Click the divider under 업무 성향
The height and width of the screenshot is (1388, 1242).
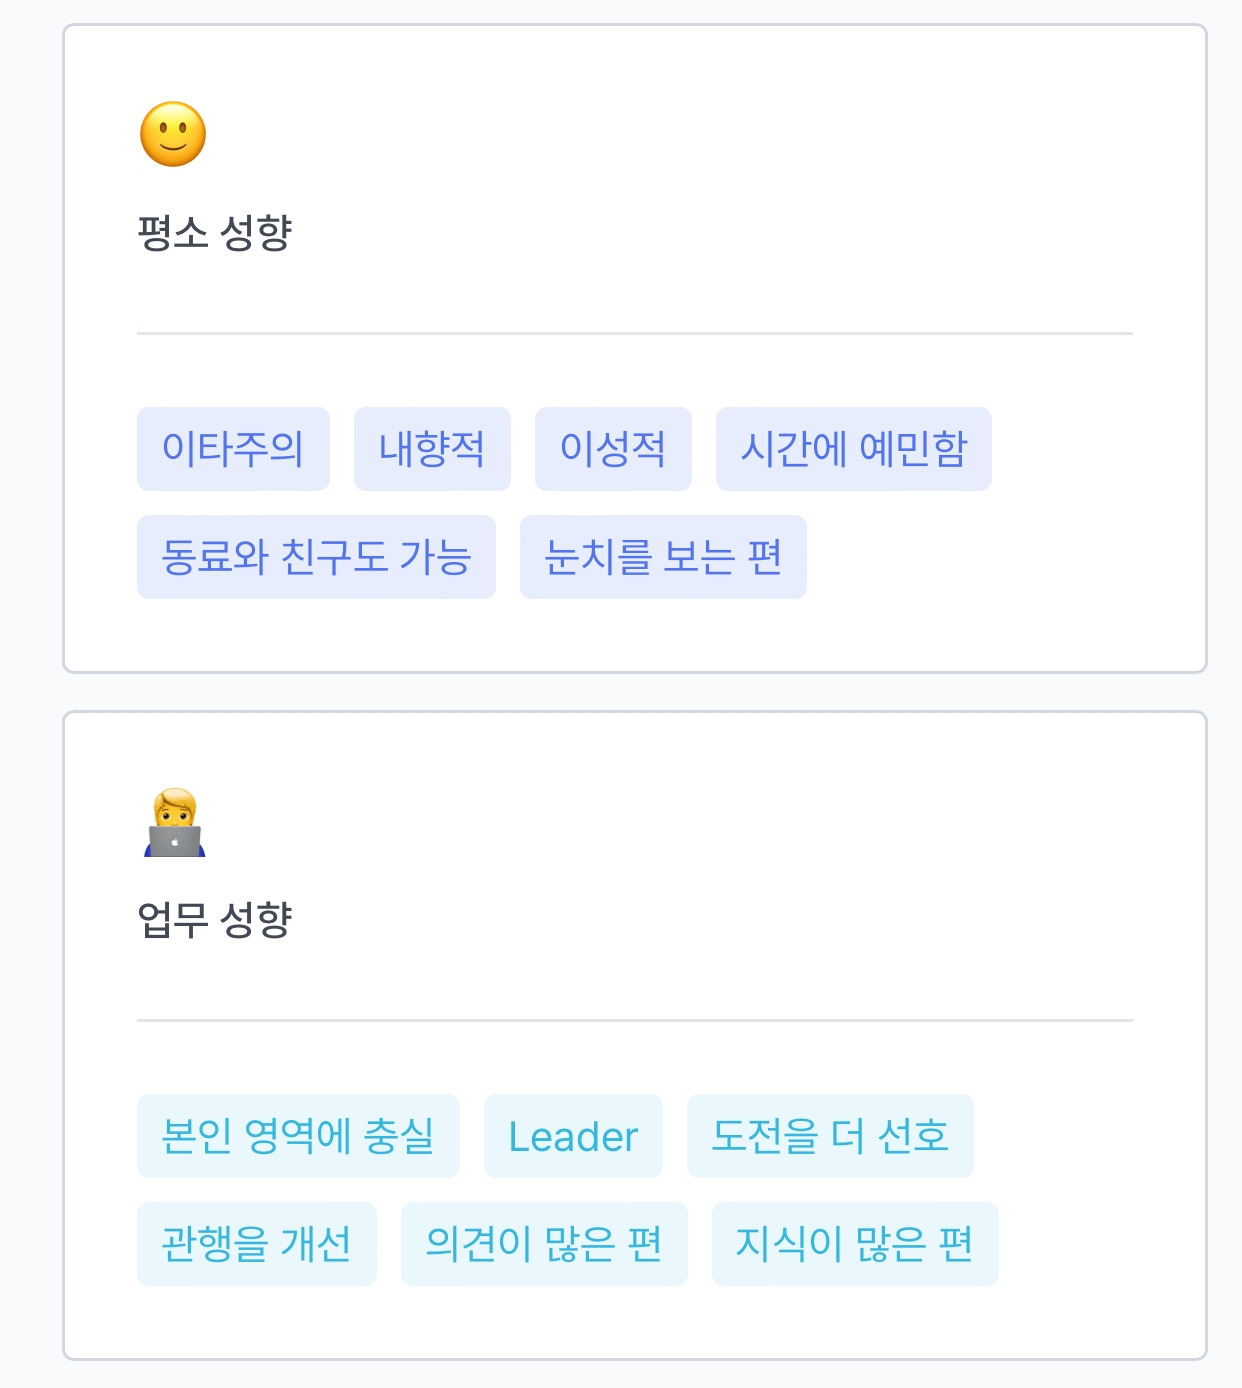[x=635, y=1020]
